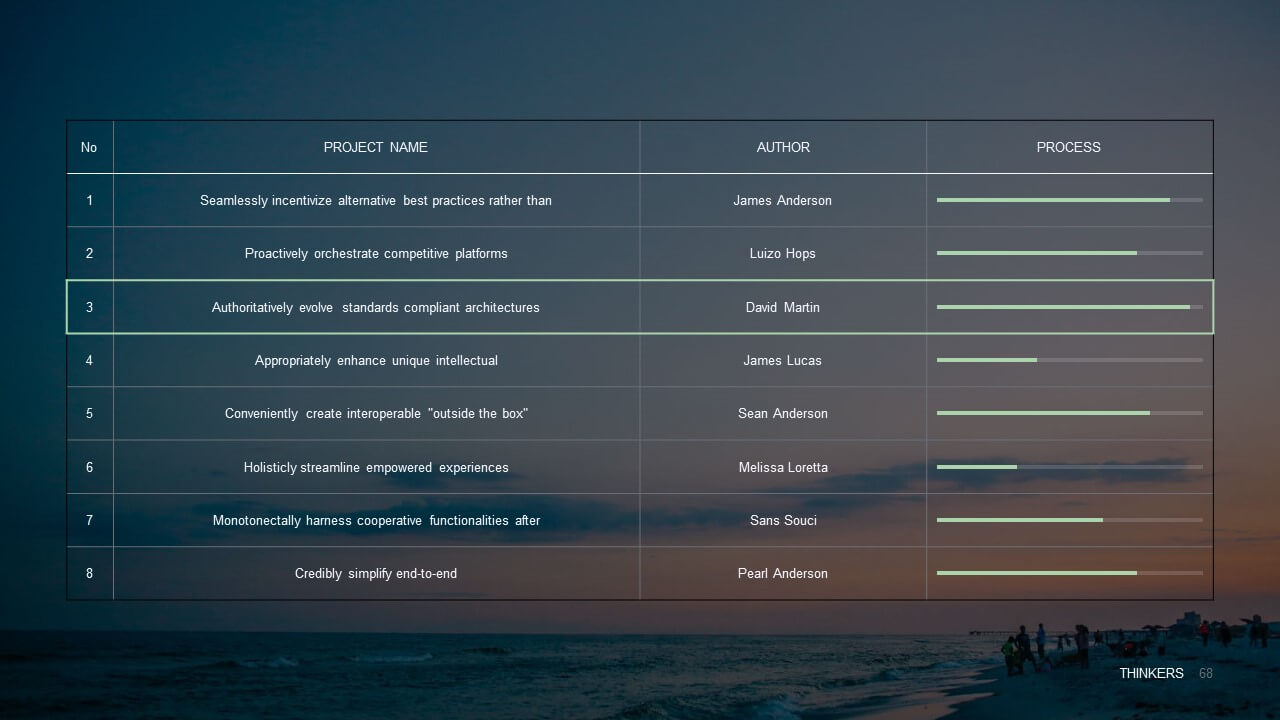Select 'Authoritatively evolve standards compliant architectures' project

(x=376, y=307)
